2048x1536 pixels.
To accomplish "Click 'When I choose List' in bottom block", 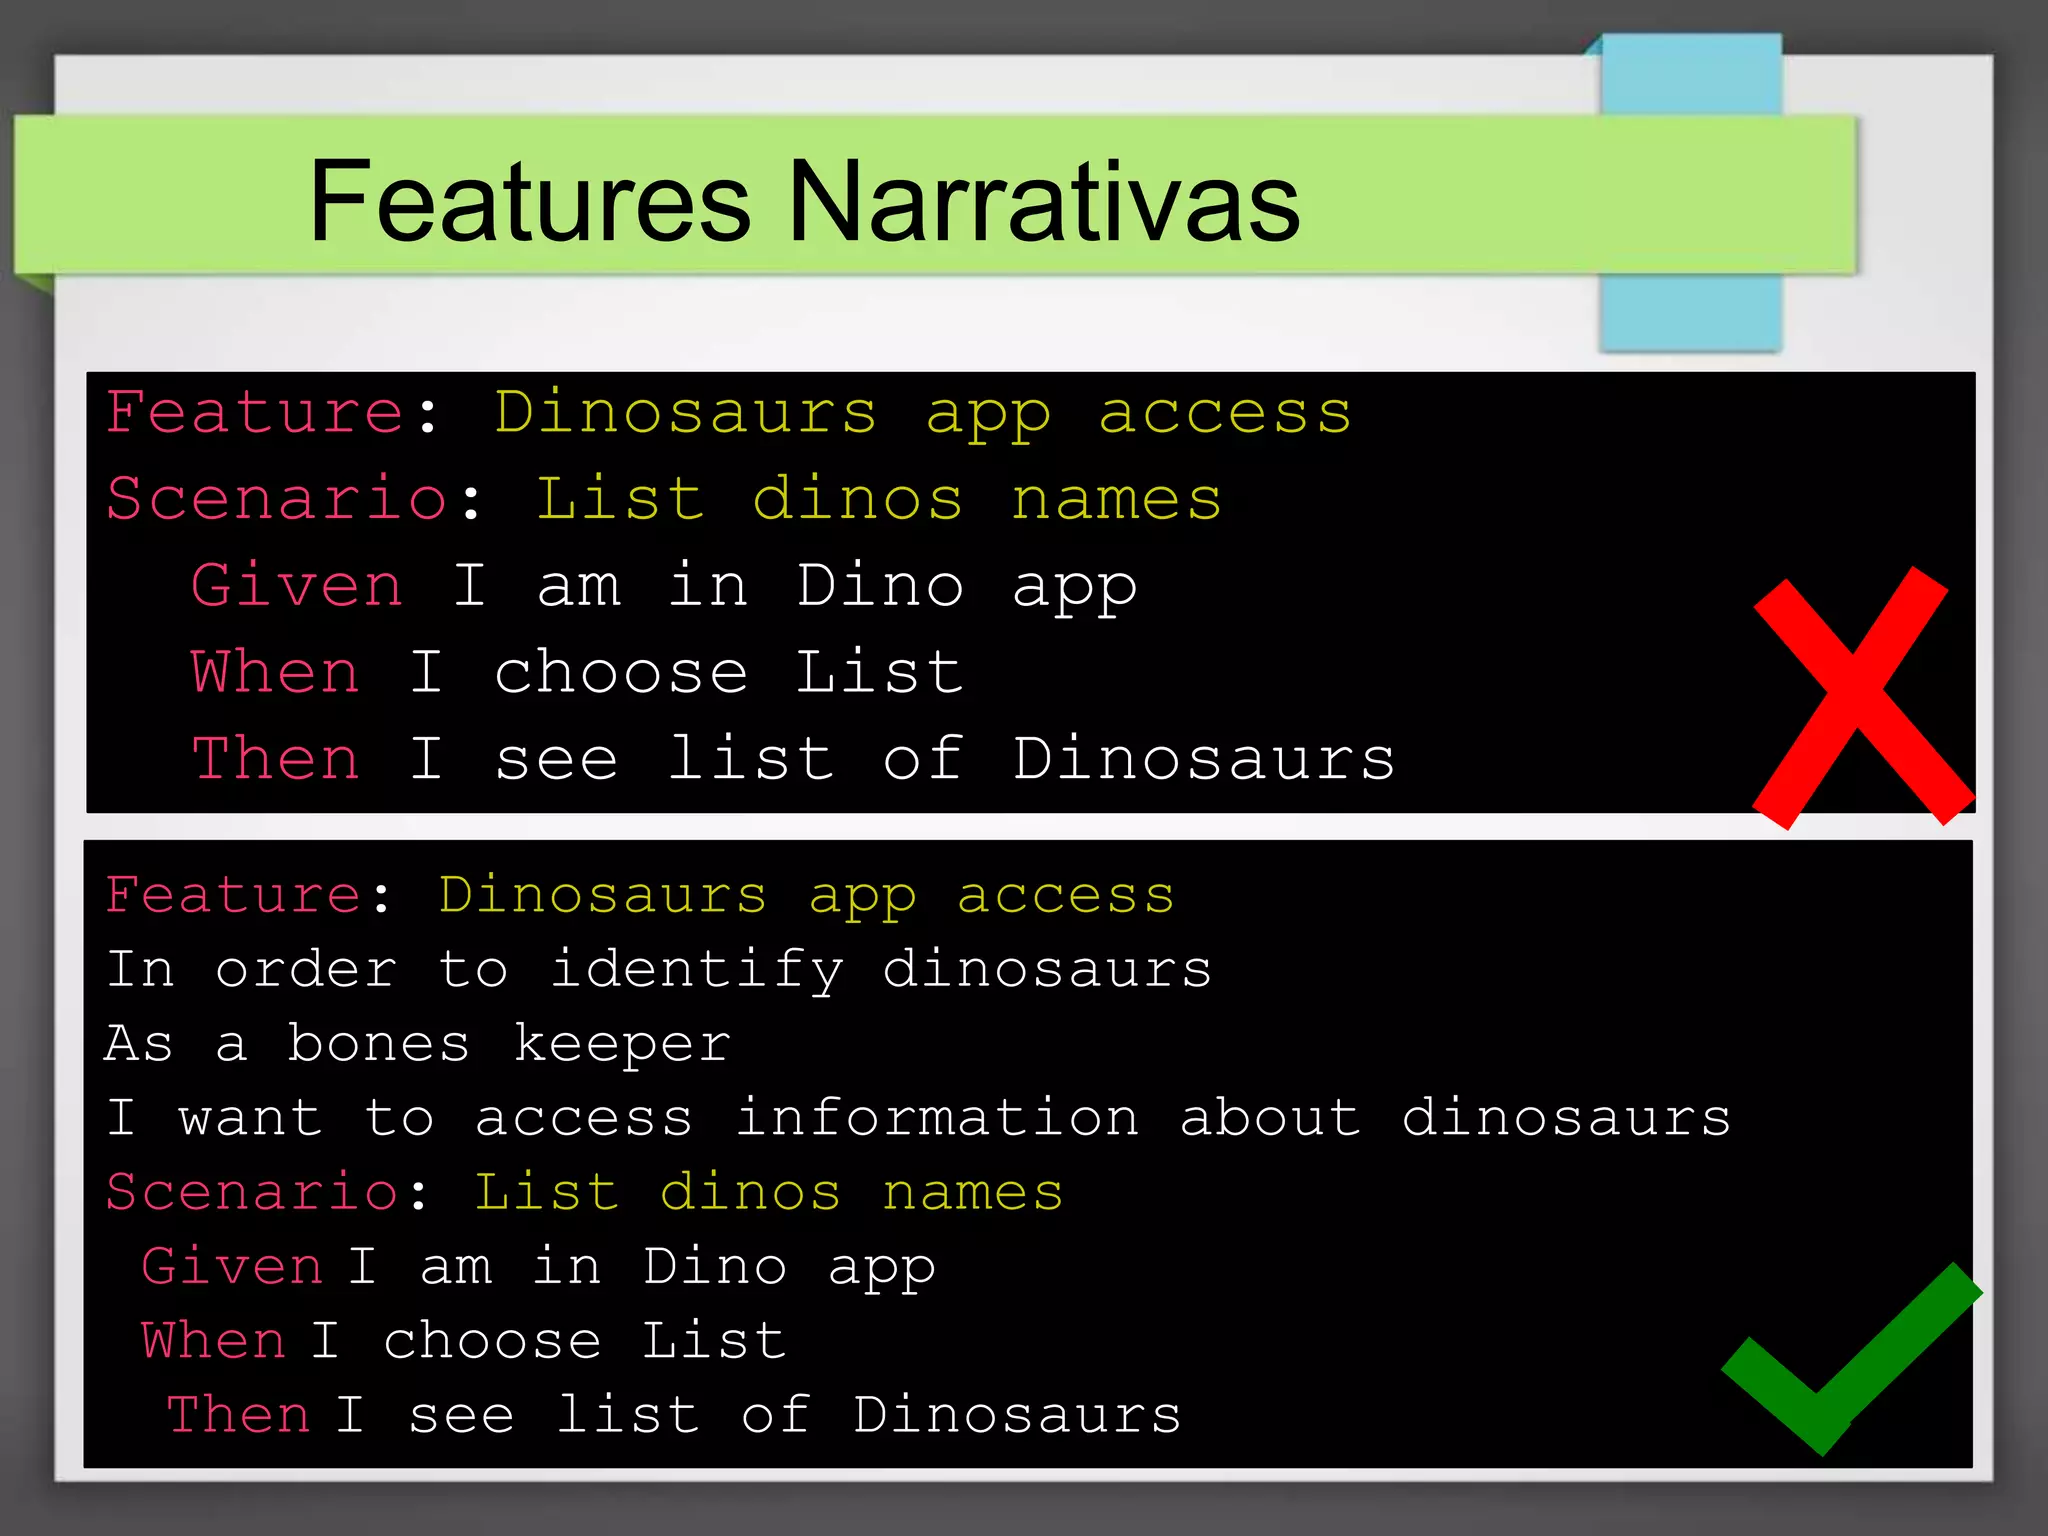I will coord(464,1340).
